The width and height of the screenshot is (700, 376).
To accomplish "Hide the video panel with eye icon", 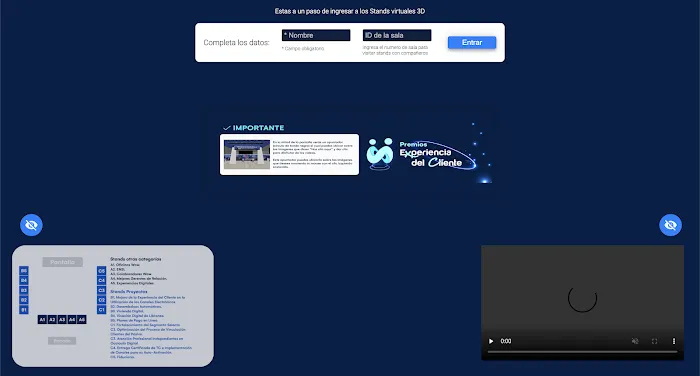I will tap(670, 225).
